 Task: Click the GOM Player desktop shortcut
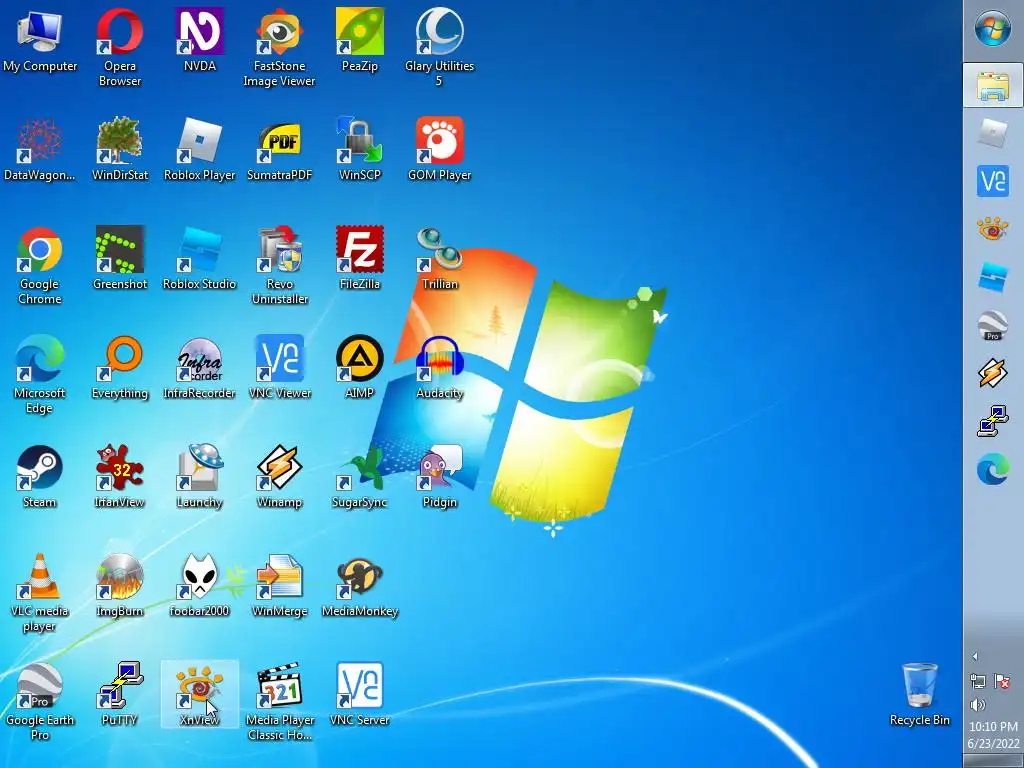[x=440, y=150]
